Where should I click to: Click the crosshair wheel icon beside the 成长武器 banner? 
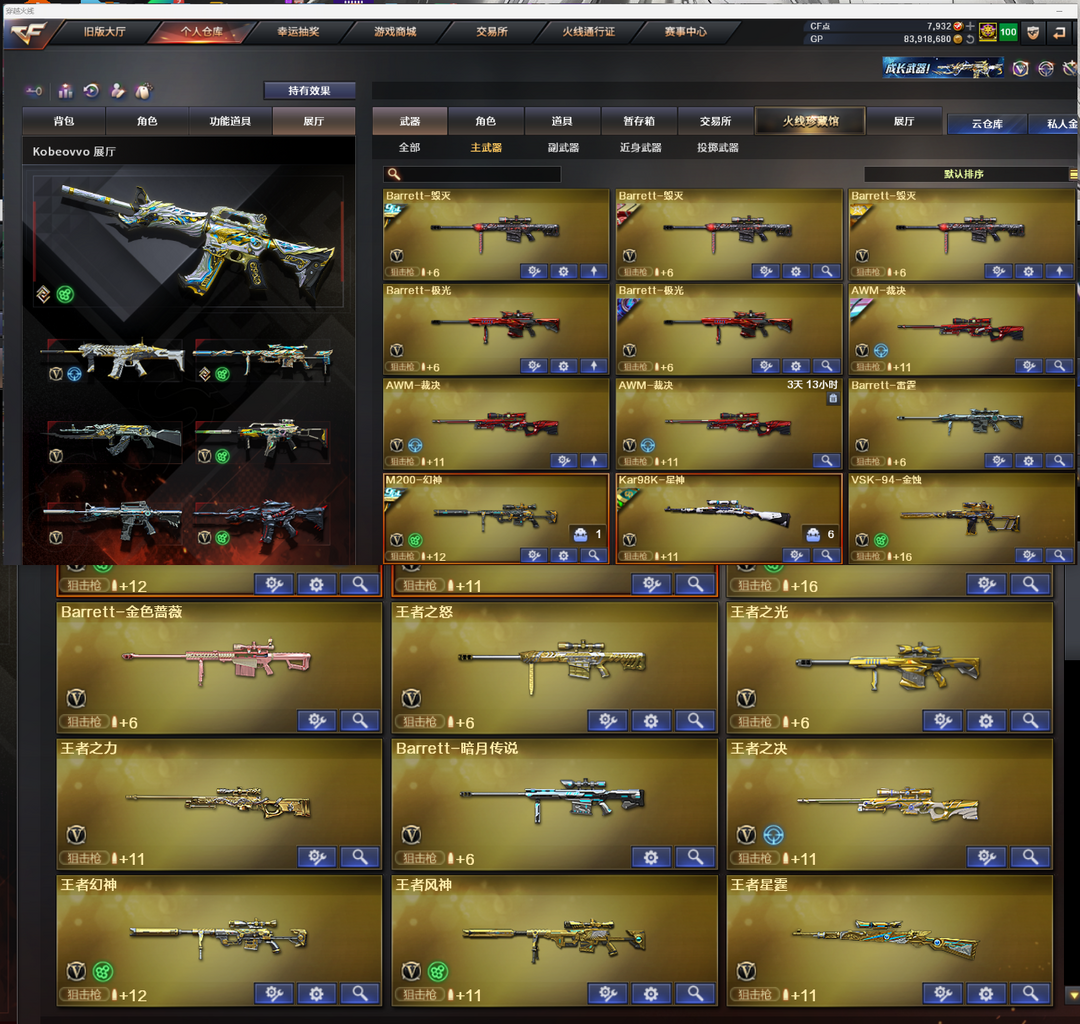[1046, 68]
